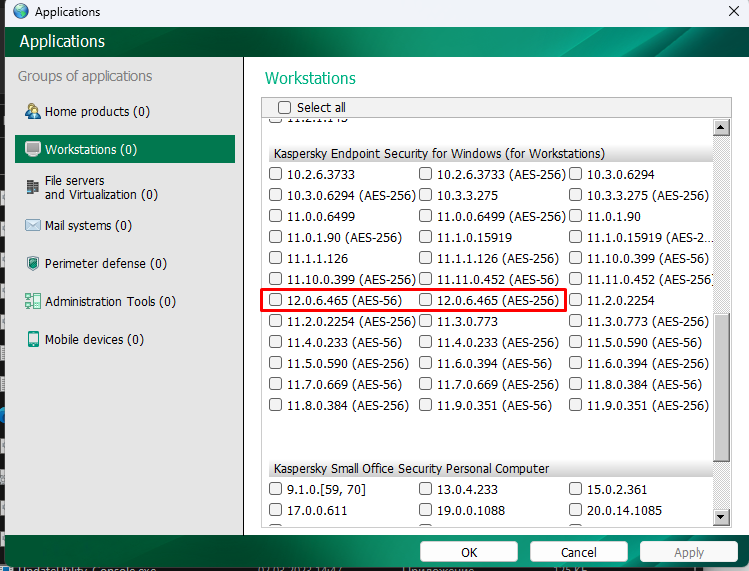Tick Small Office Security 13.0.4.233
This screenshot has height=571, width=749.
click(x=425, y=488)
